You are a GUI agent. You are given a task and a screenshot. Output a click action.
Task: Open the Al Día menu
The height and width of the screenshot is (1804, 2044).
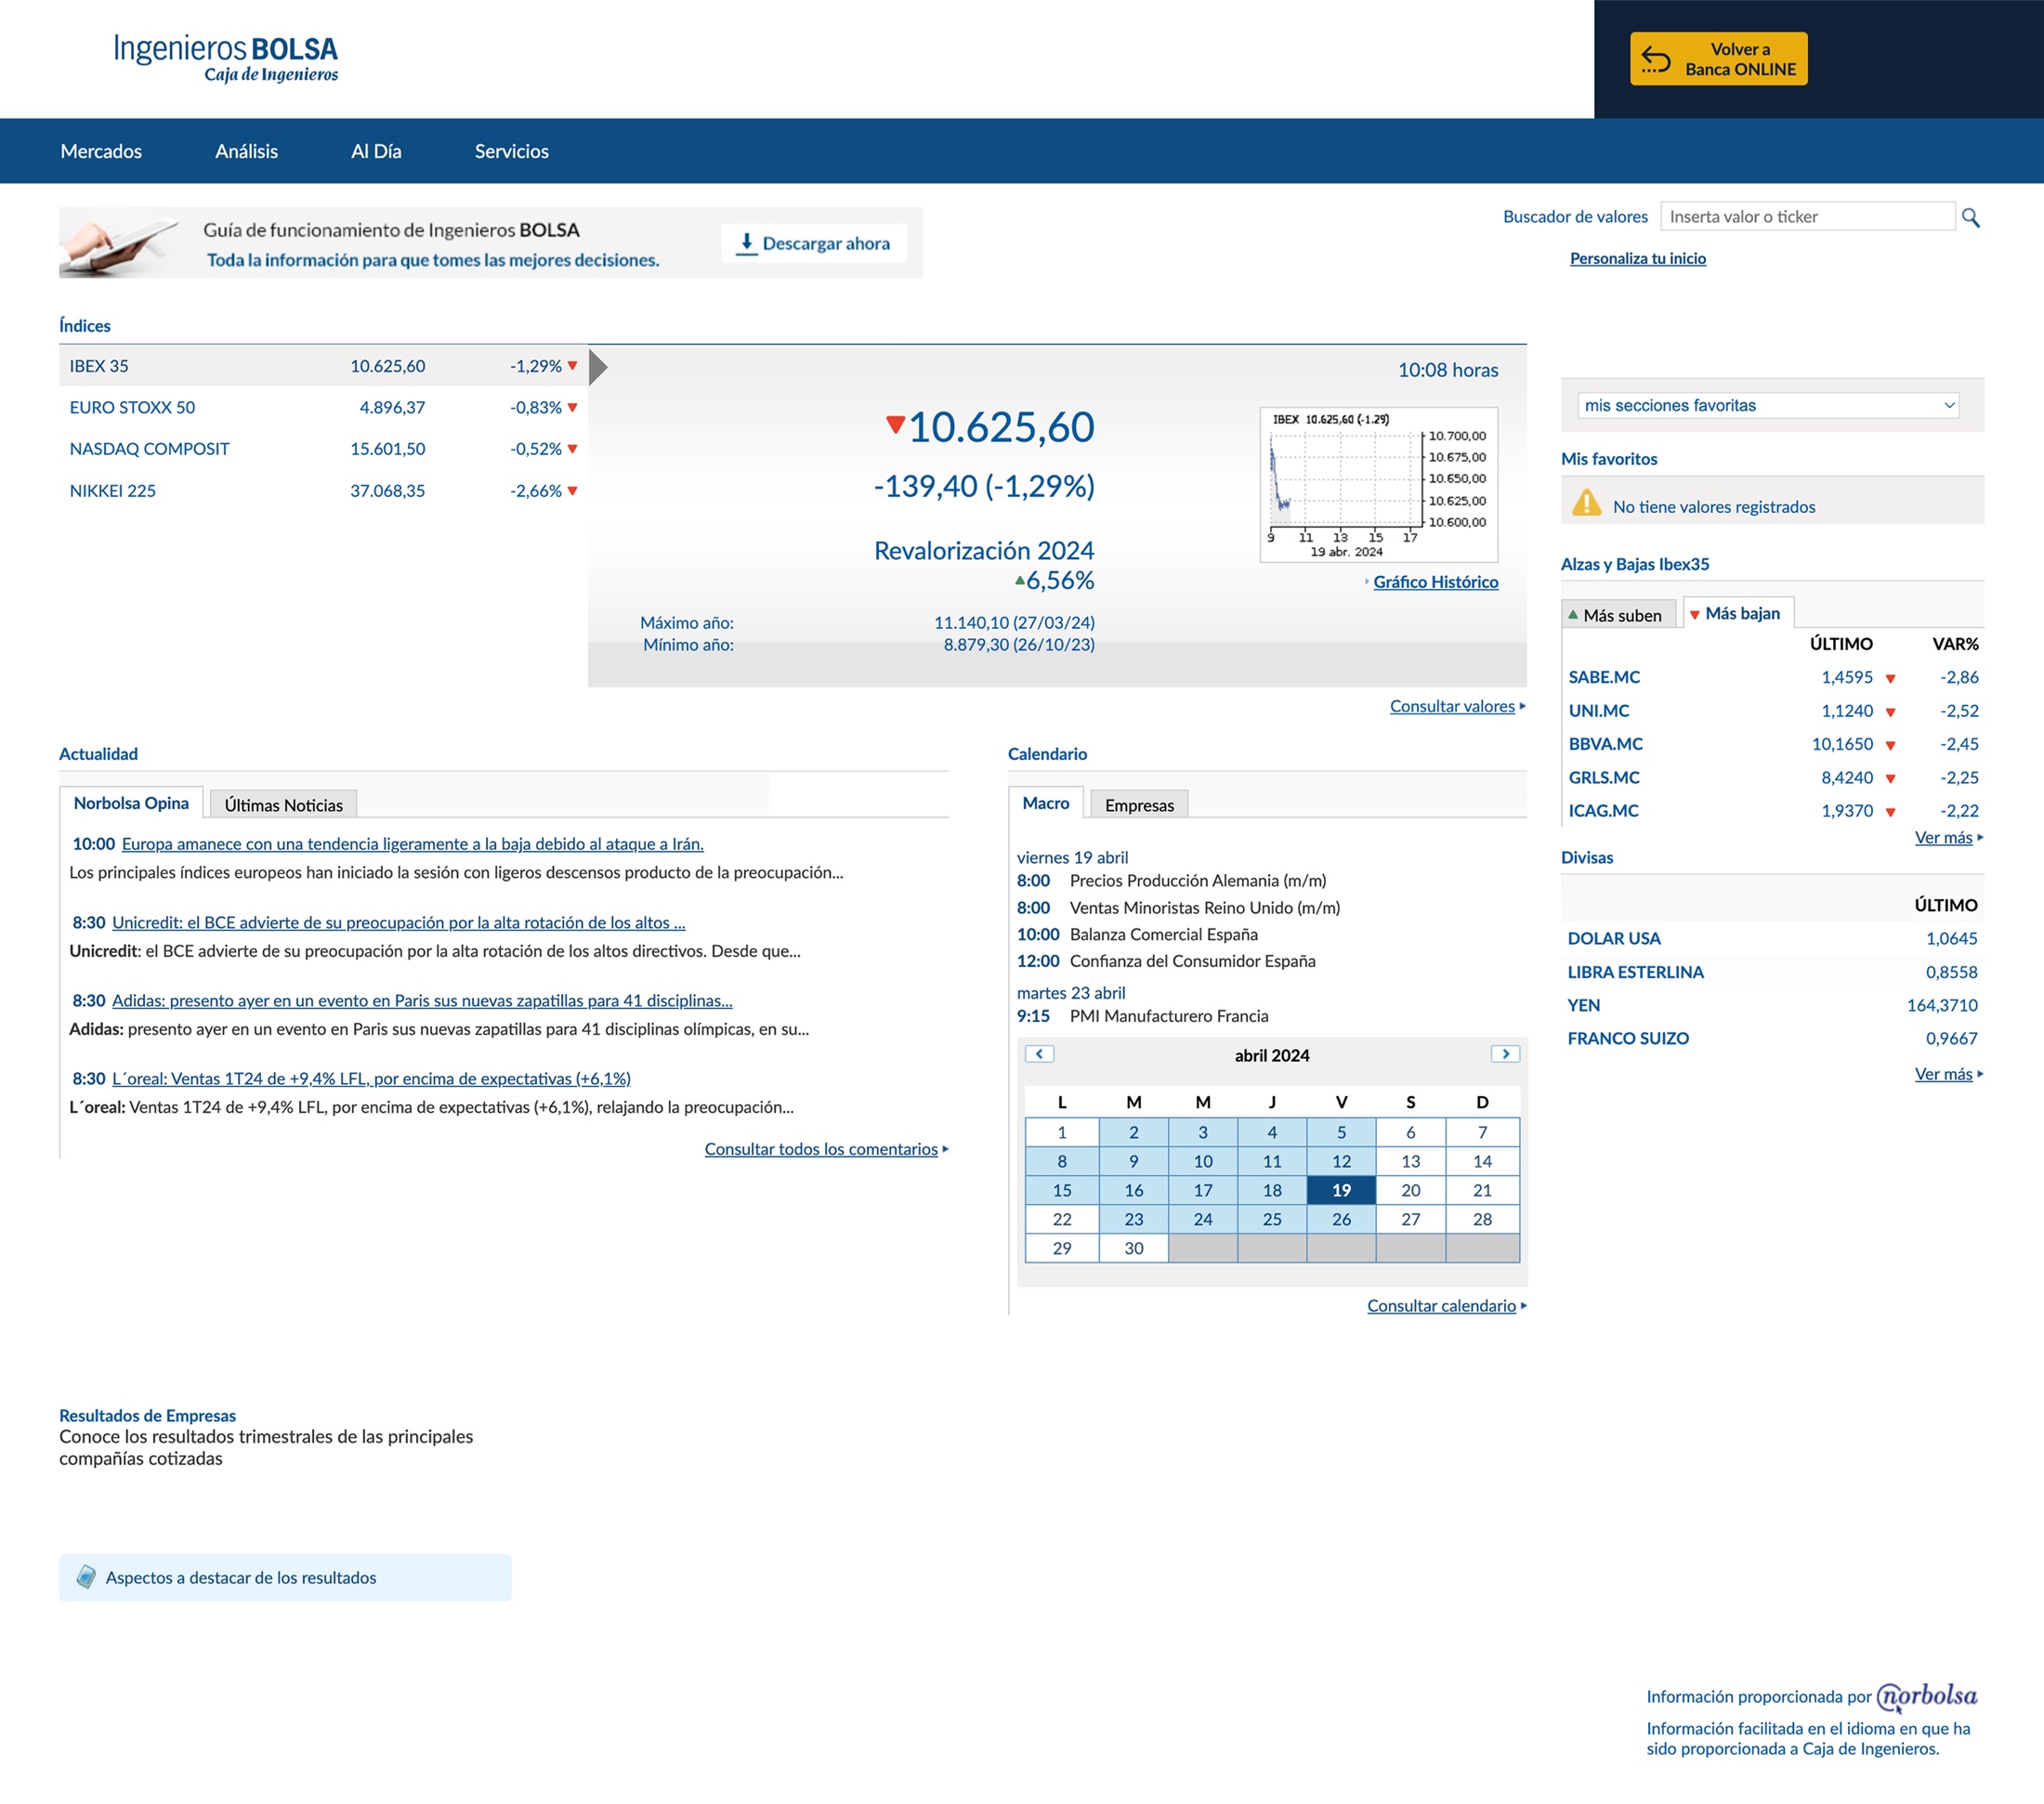[376, 151]
